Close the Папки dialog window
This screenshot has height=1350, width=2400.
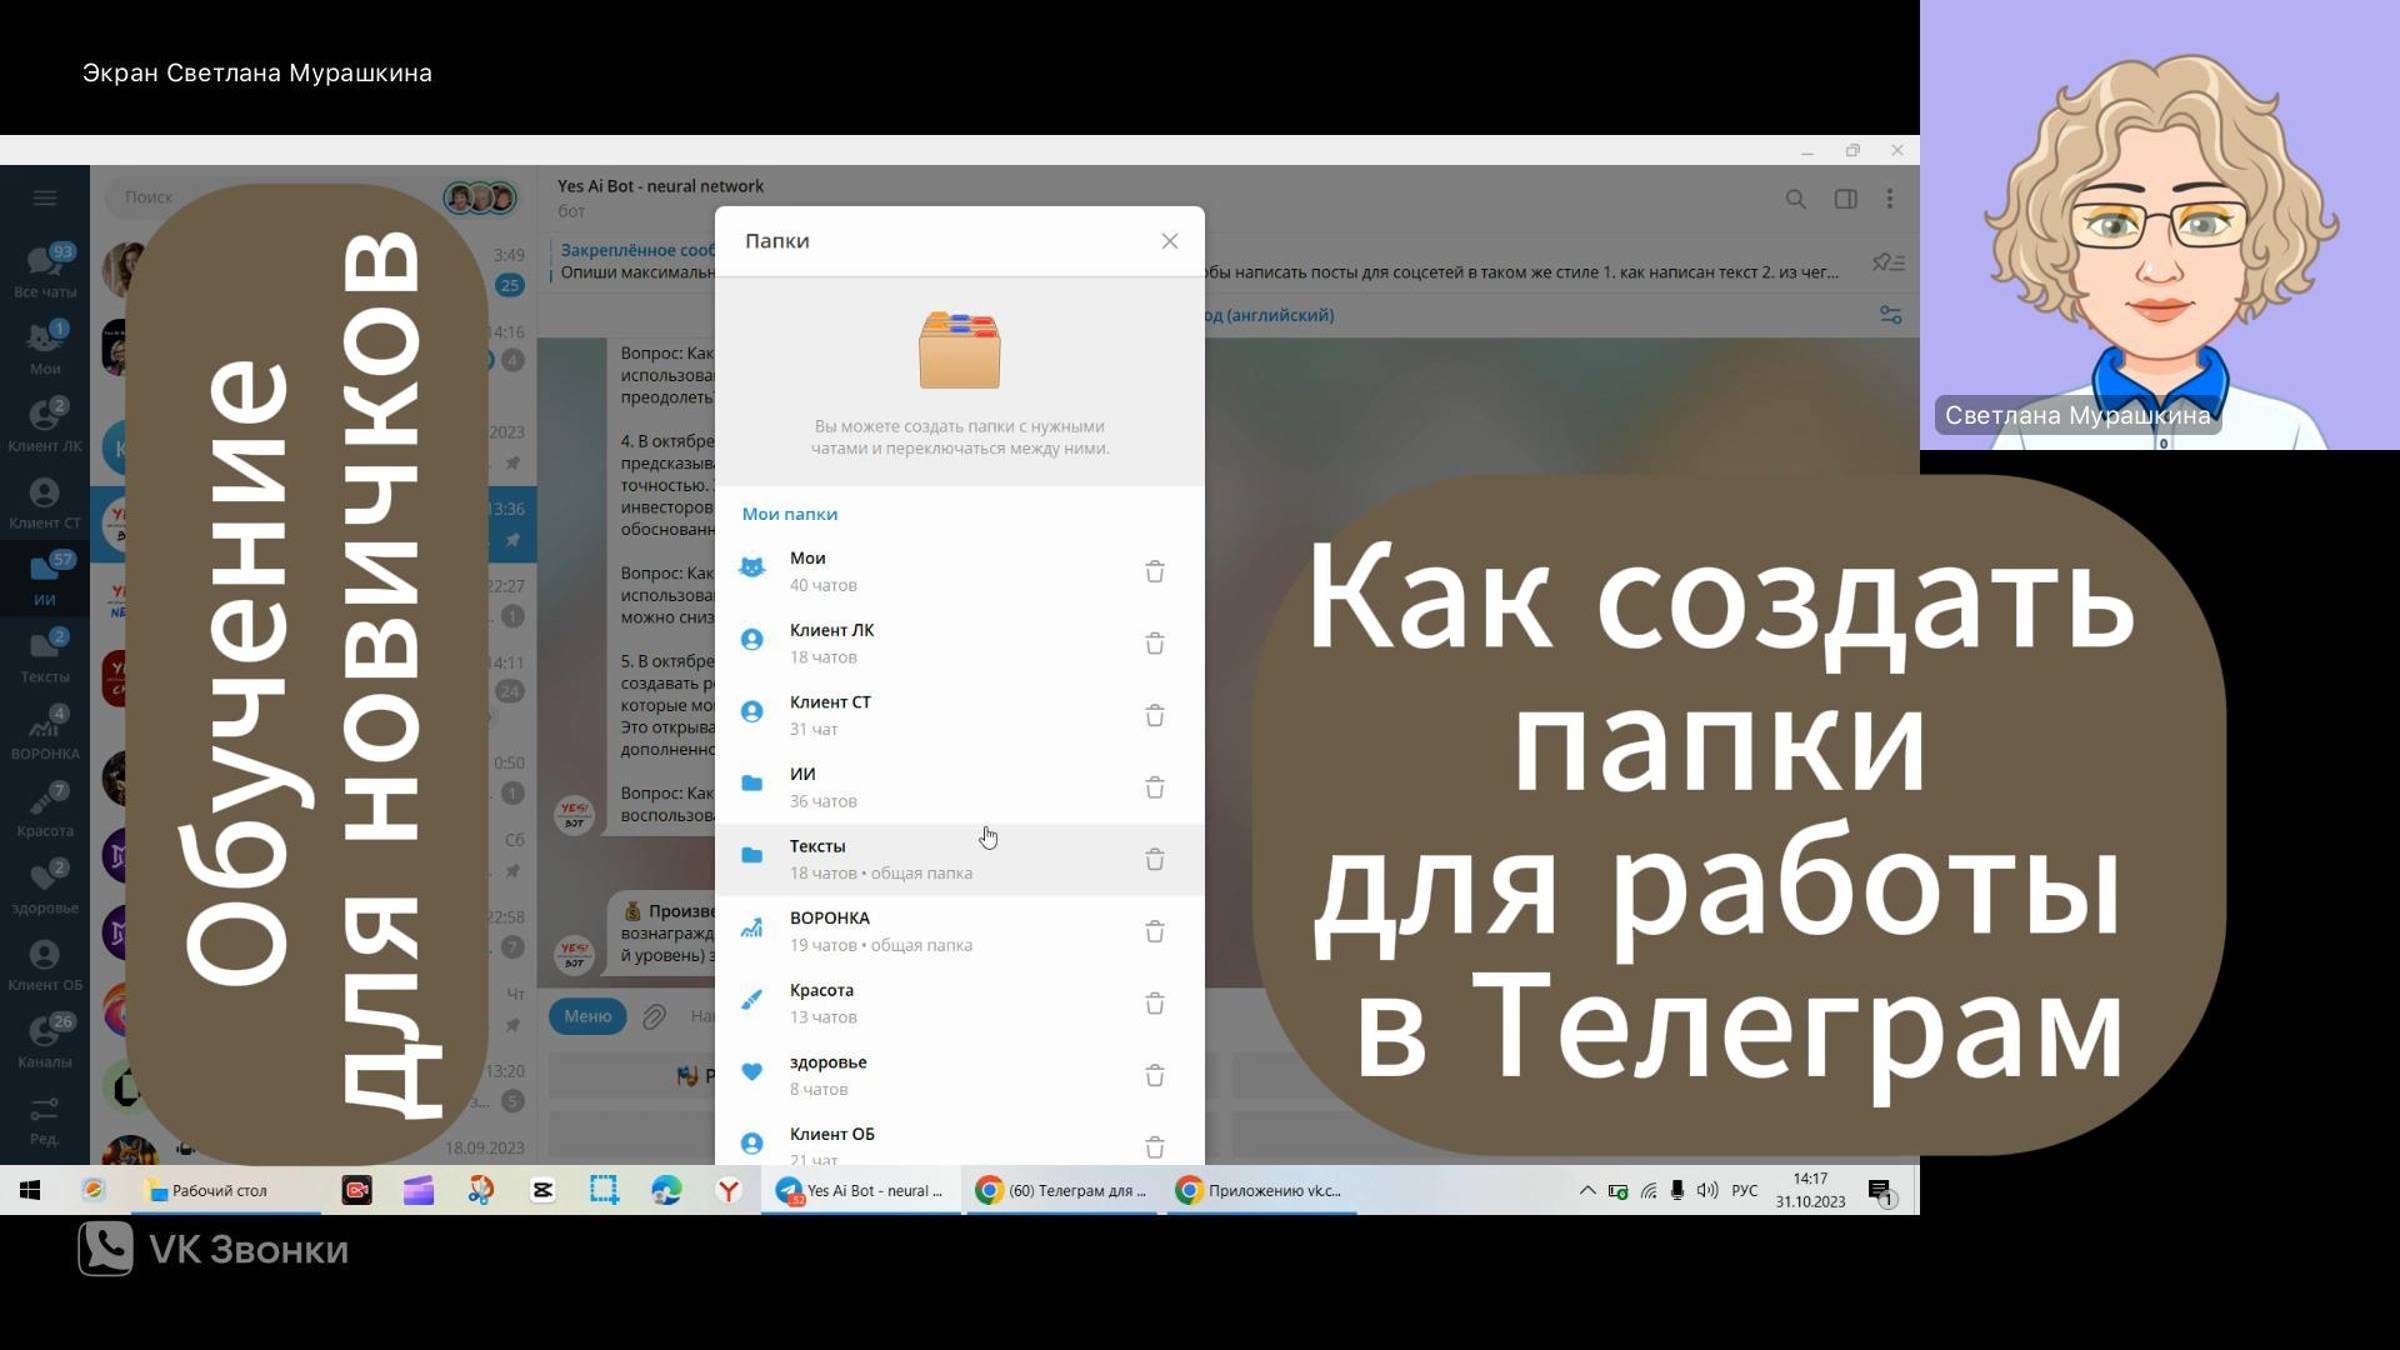[1170, 241]
